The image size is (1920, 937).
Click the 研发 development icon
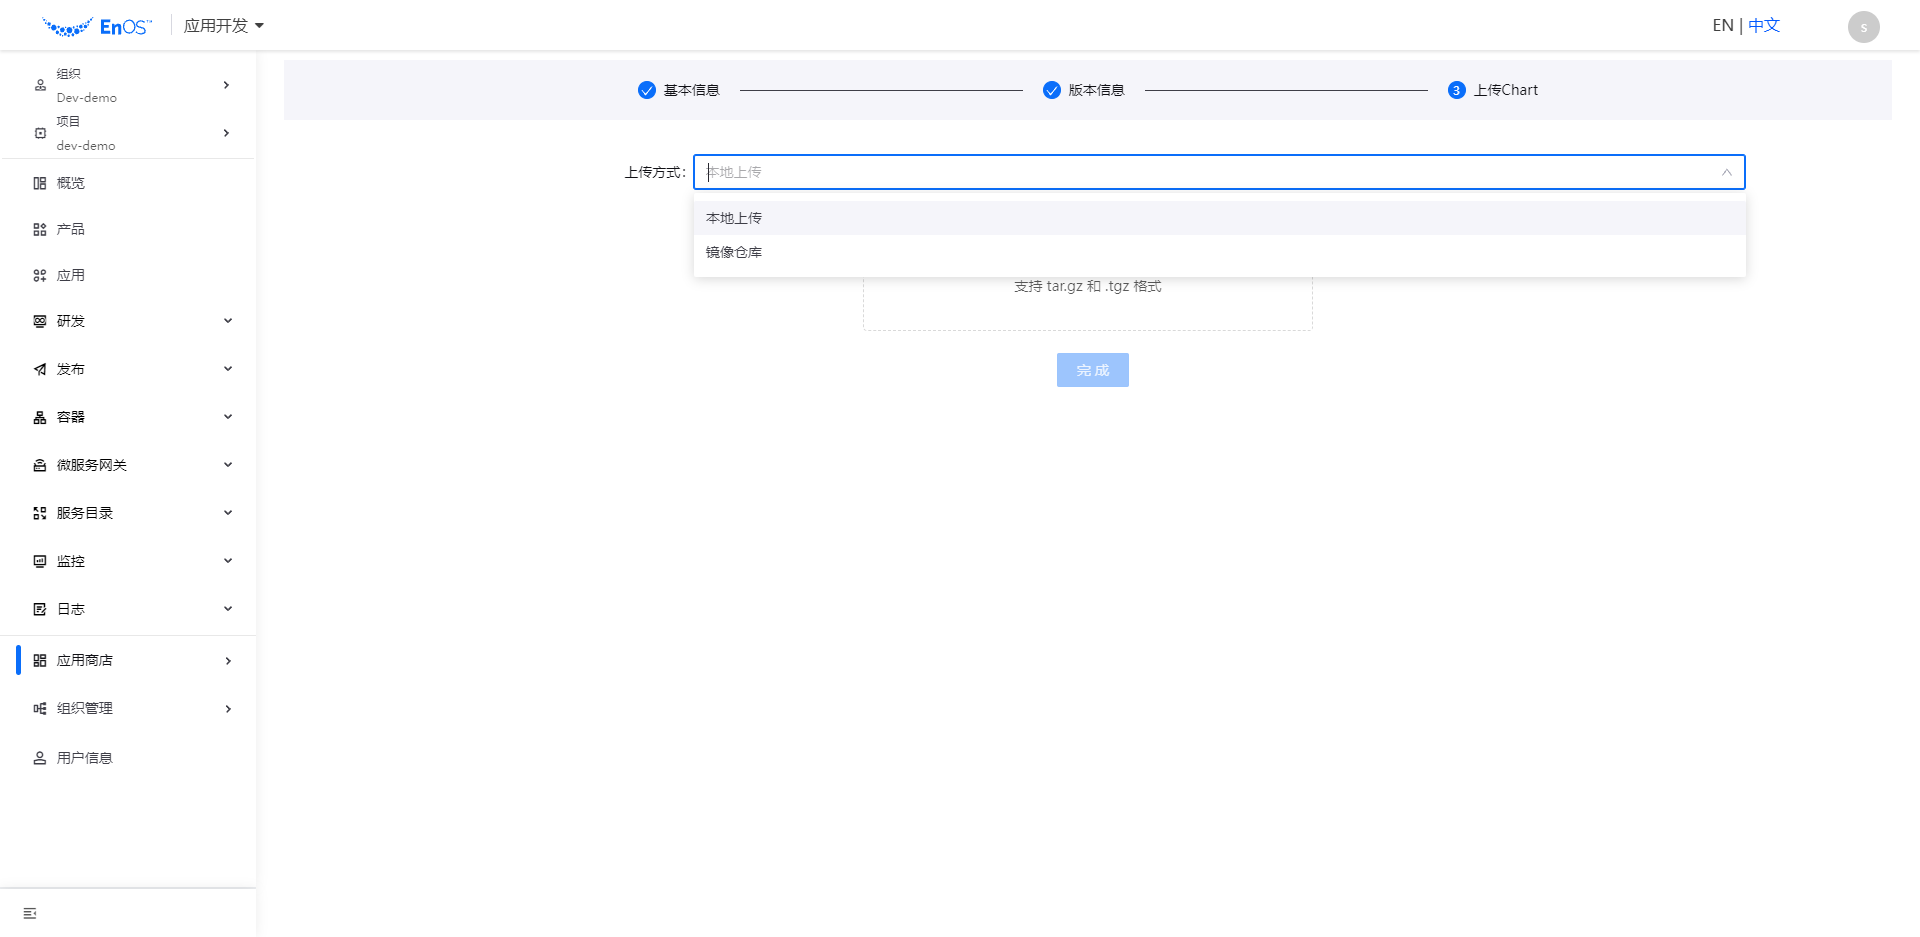(x=39, y=321)
